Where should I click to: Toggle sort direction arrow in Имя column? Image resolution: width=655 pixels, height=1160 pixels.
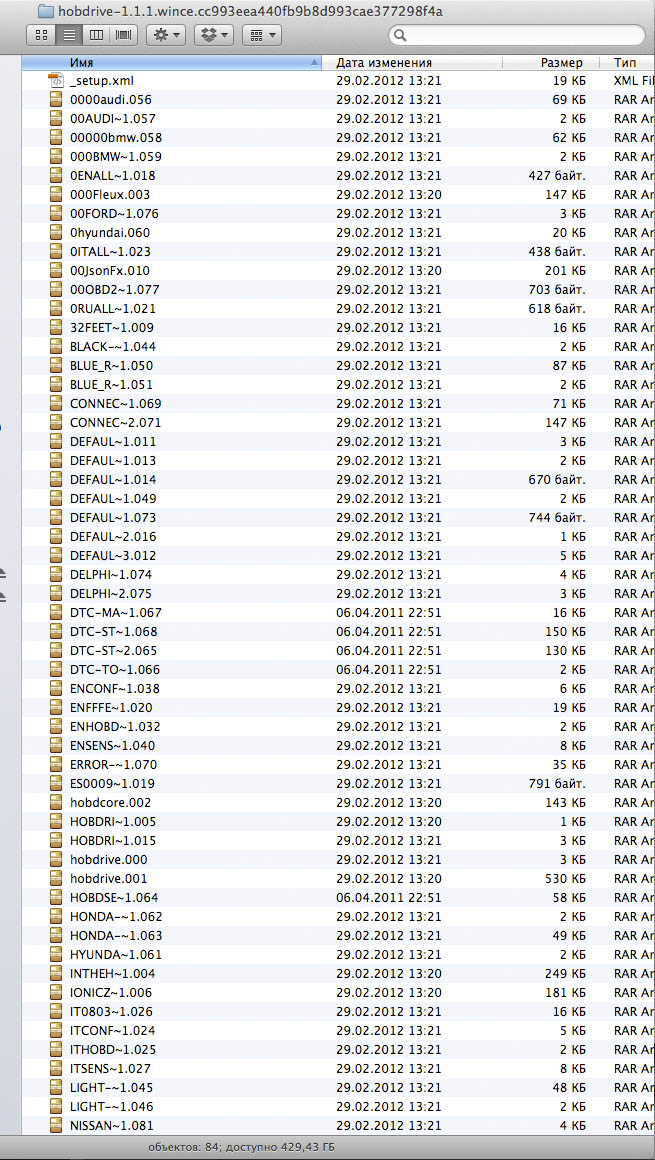(315, 63)
